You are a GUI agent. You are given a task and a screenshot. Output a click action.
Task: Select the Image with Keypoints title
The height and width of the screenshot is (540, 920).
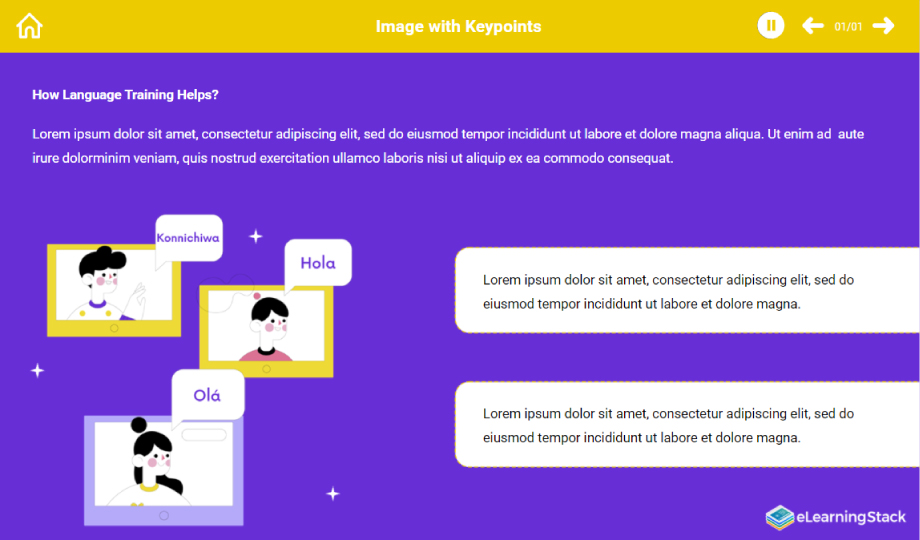pos(458,26)
